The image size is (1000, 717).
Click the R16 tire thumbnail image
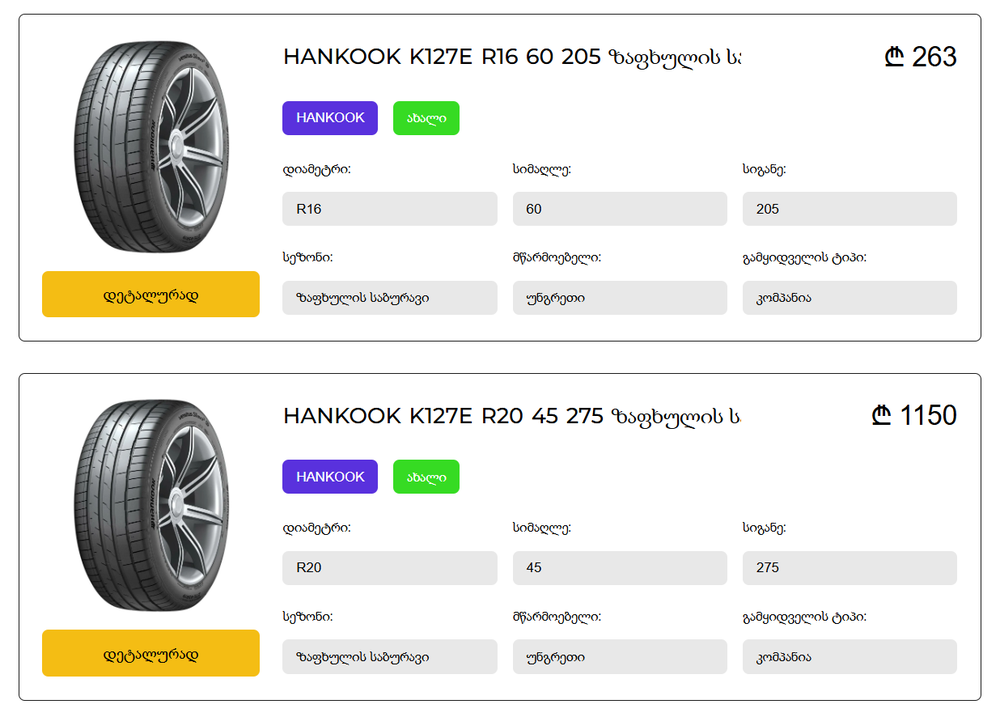tap(151, 147)
